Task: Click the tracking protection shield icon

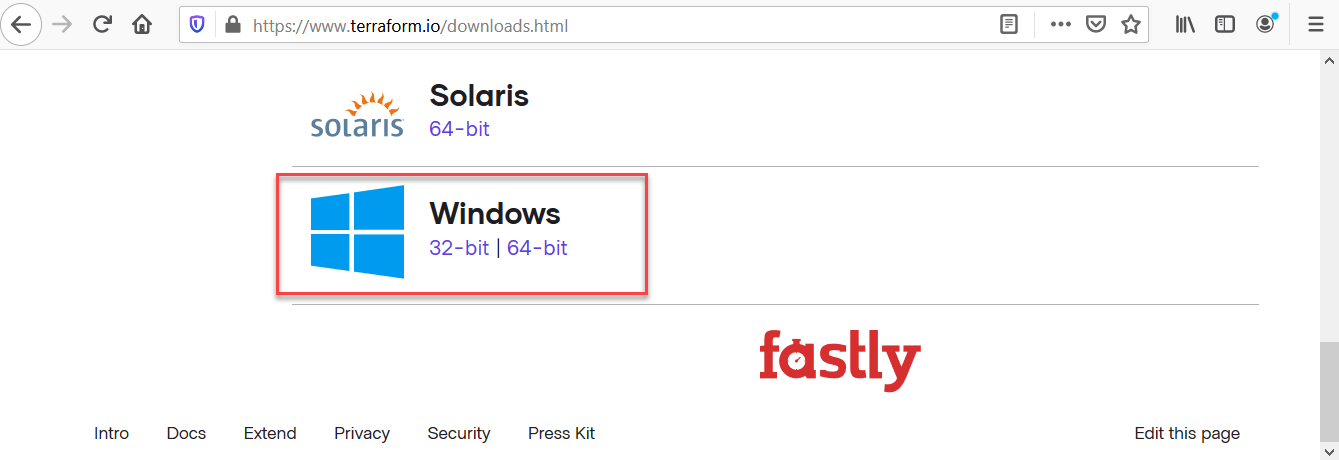Action: 198,25
